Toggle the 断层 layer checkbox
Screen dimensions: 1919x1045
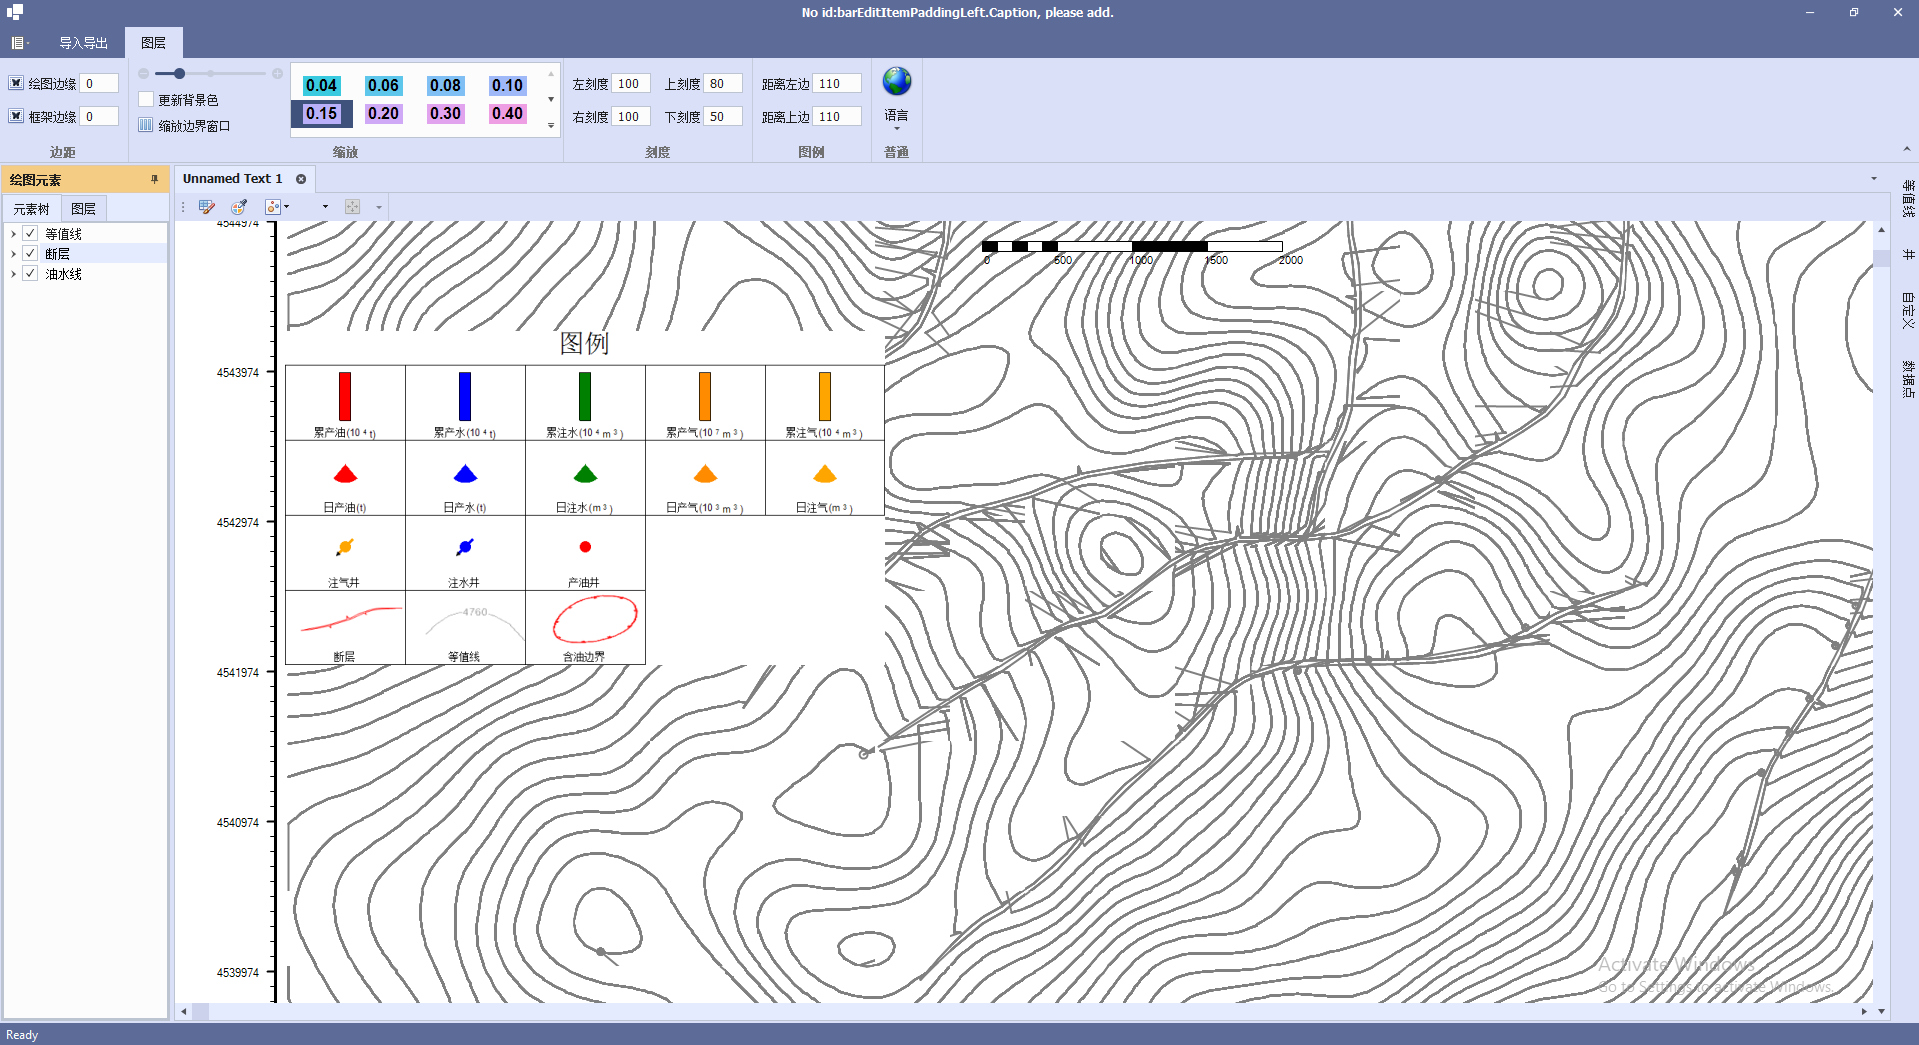(30, 253)
